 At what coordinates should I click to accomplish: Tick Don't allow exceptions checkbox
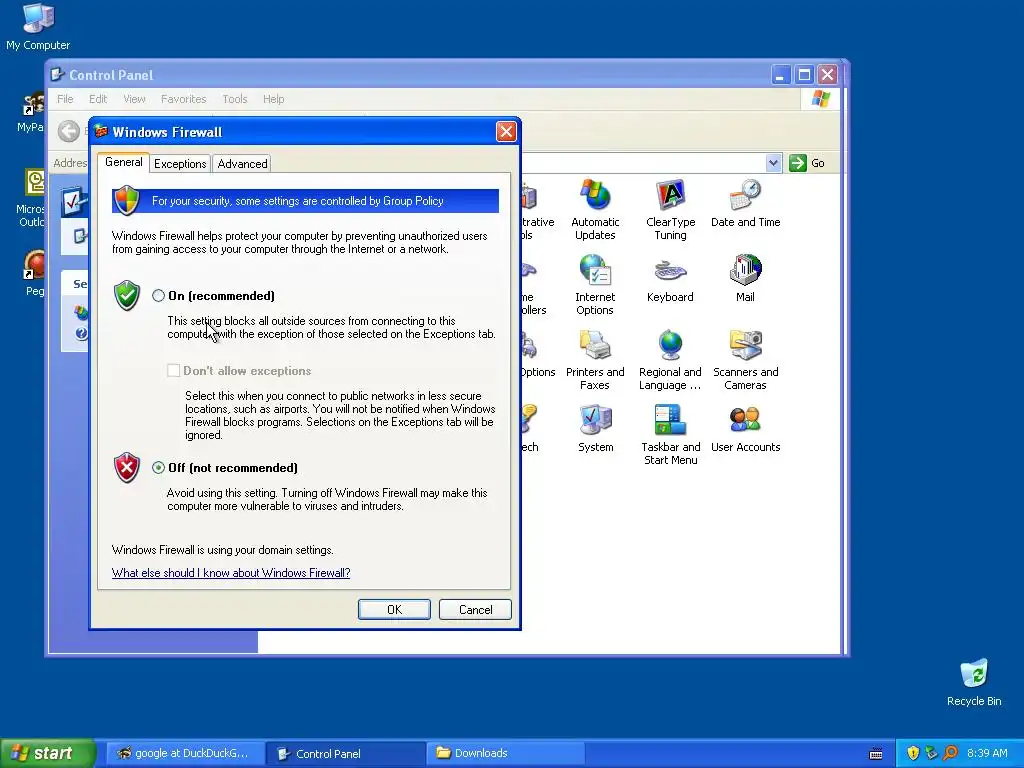[174, 371]
